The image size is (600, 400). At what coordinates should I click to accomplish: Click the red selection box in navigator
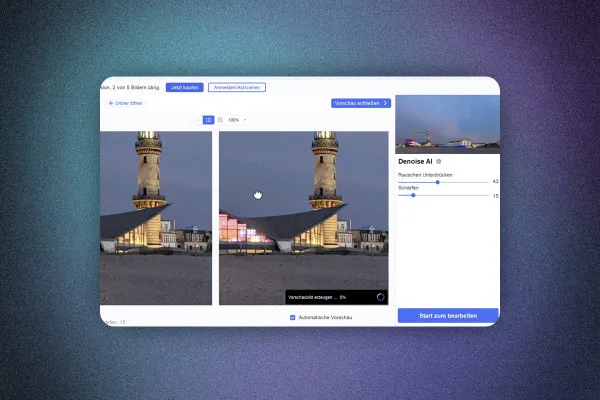coord(425,142)
